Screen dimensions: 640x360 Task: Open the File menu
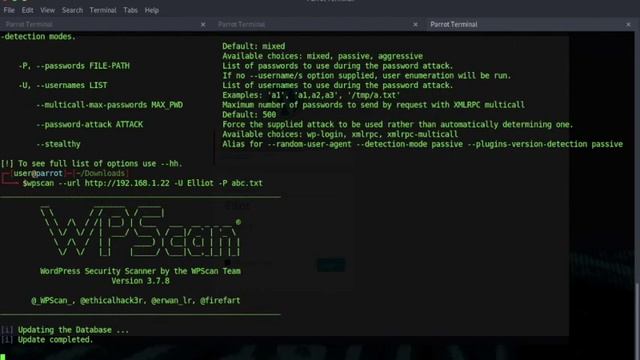tap(9, 10)
